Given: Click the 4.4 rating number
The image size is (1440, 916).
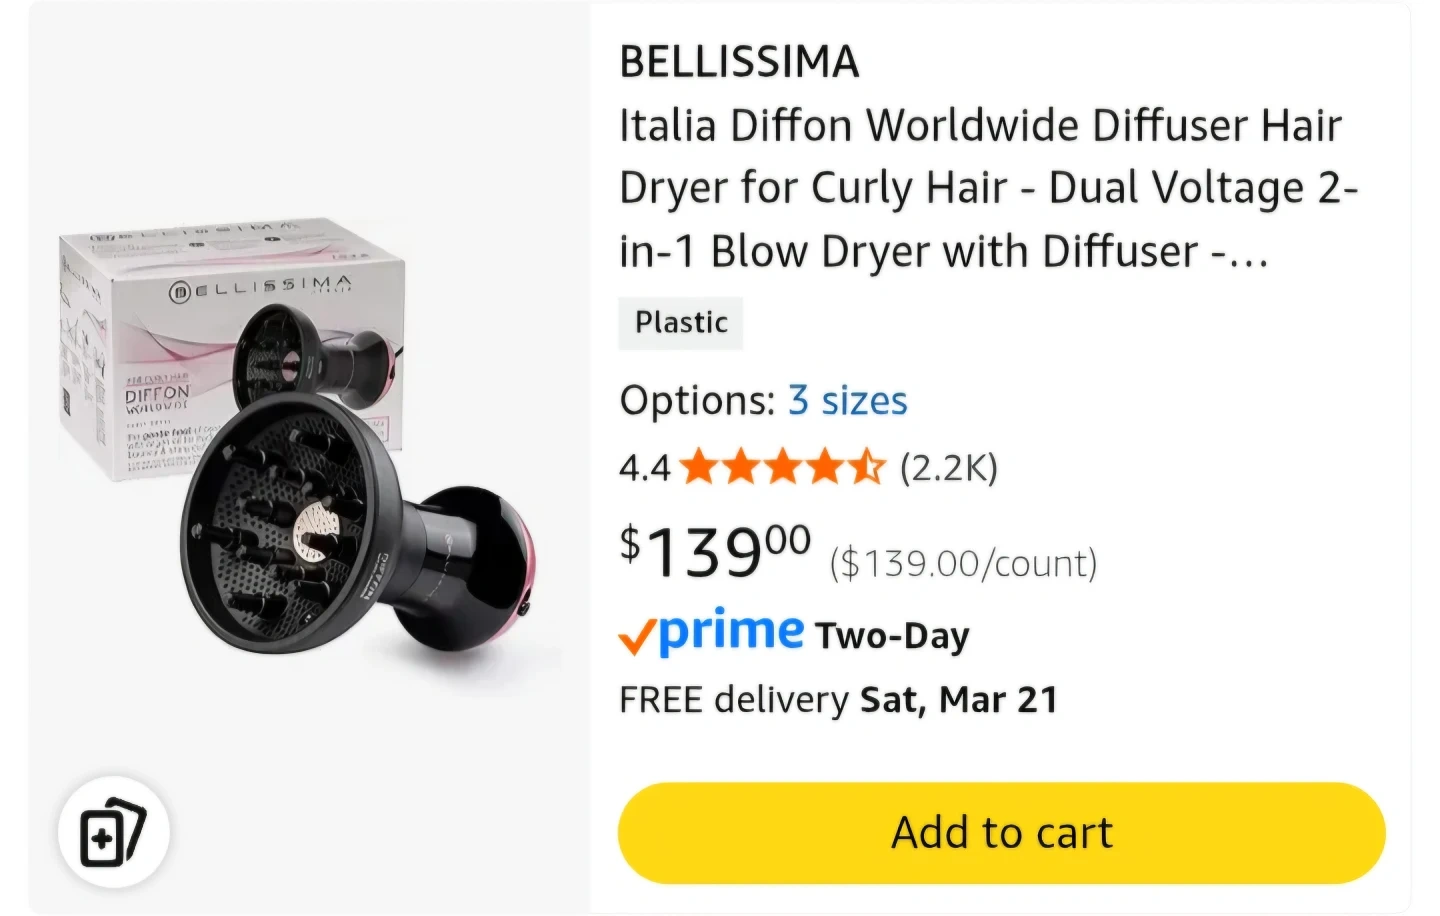Looking at the screenshot, I should (x=644, y=468).
